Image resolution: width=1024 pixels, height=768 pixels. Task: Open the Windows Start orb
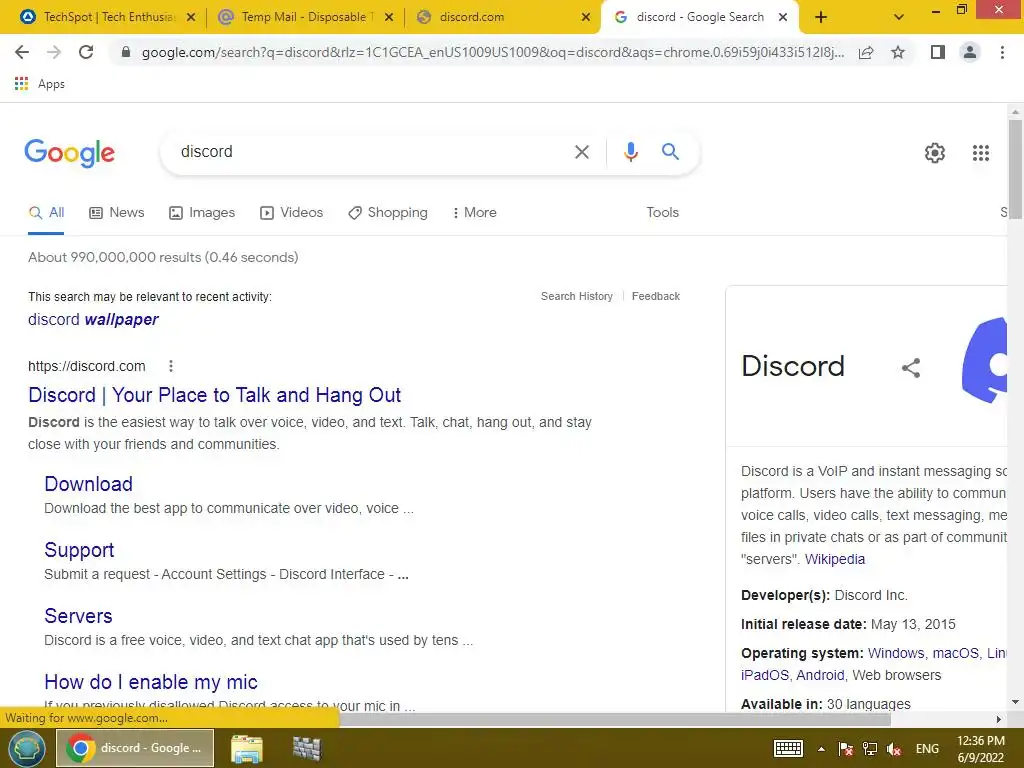pos(26,748)
